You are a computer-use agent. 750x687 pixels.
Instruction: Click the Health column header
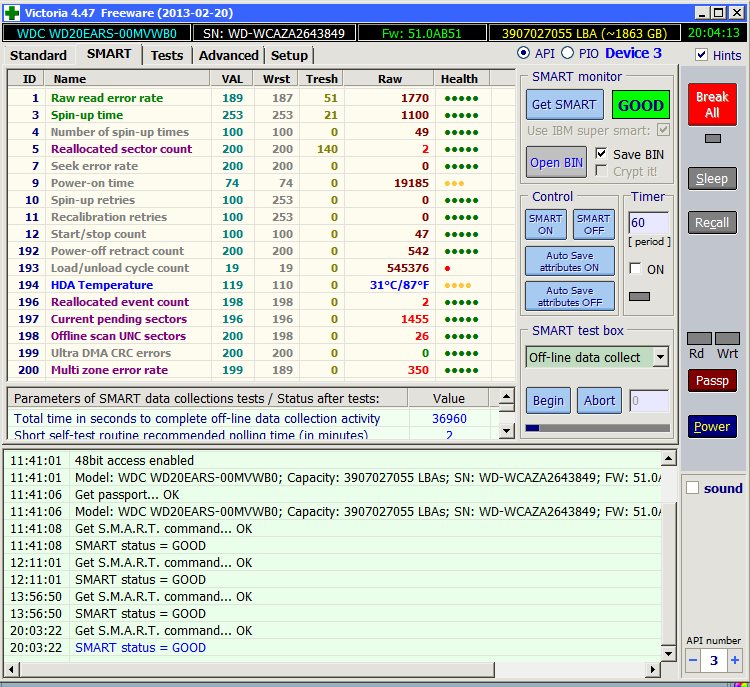462,79
